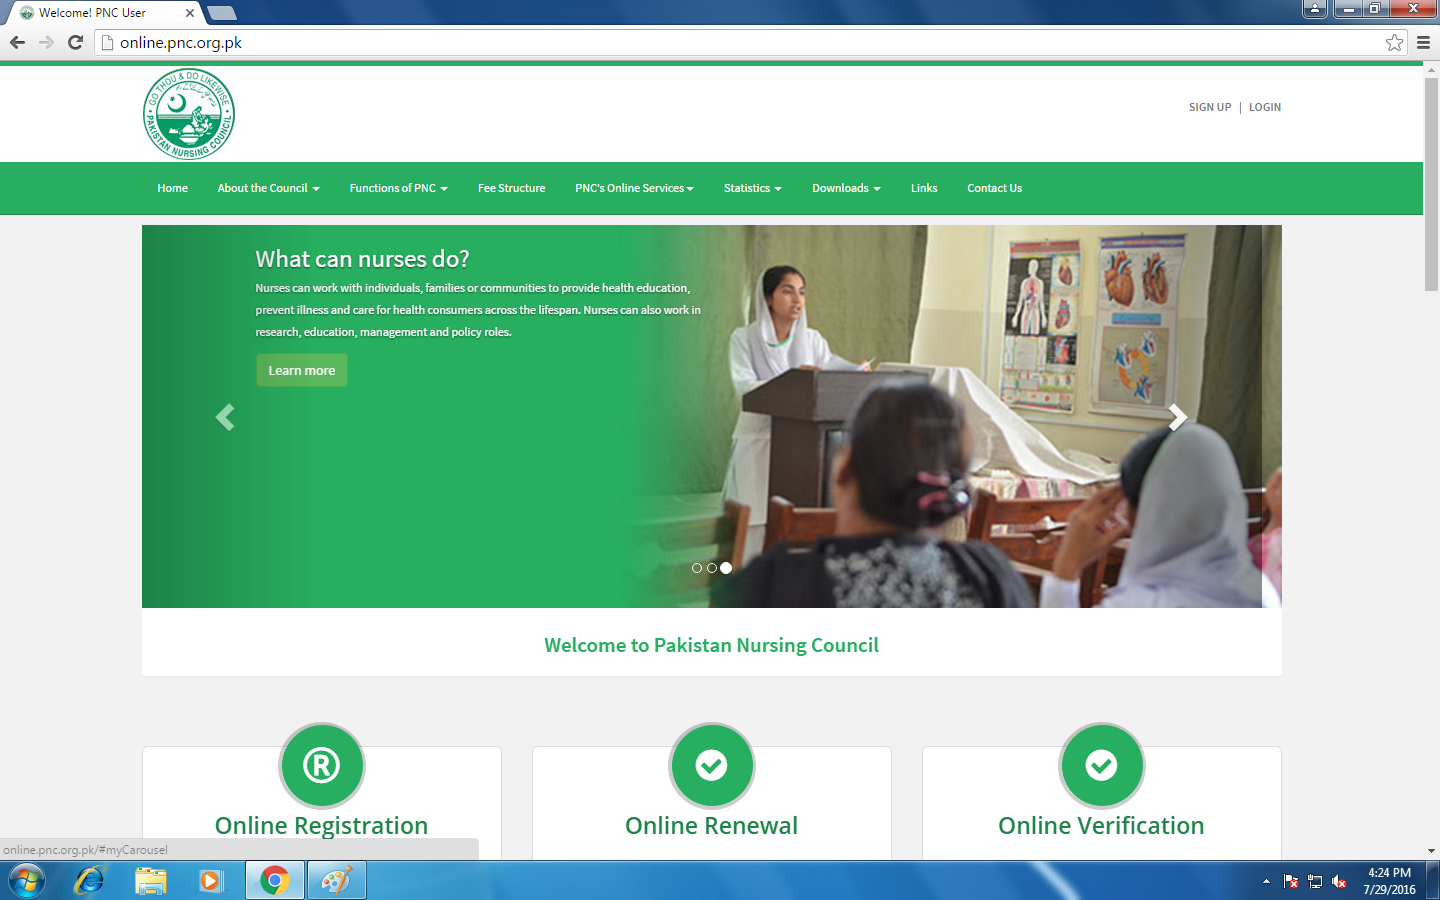
Task: Open Windows Explorer from the taskbar
Action: 151,881
